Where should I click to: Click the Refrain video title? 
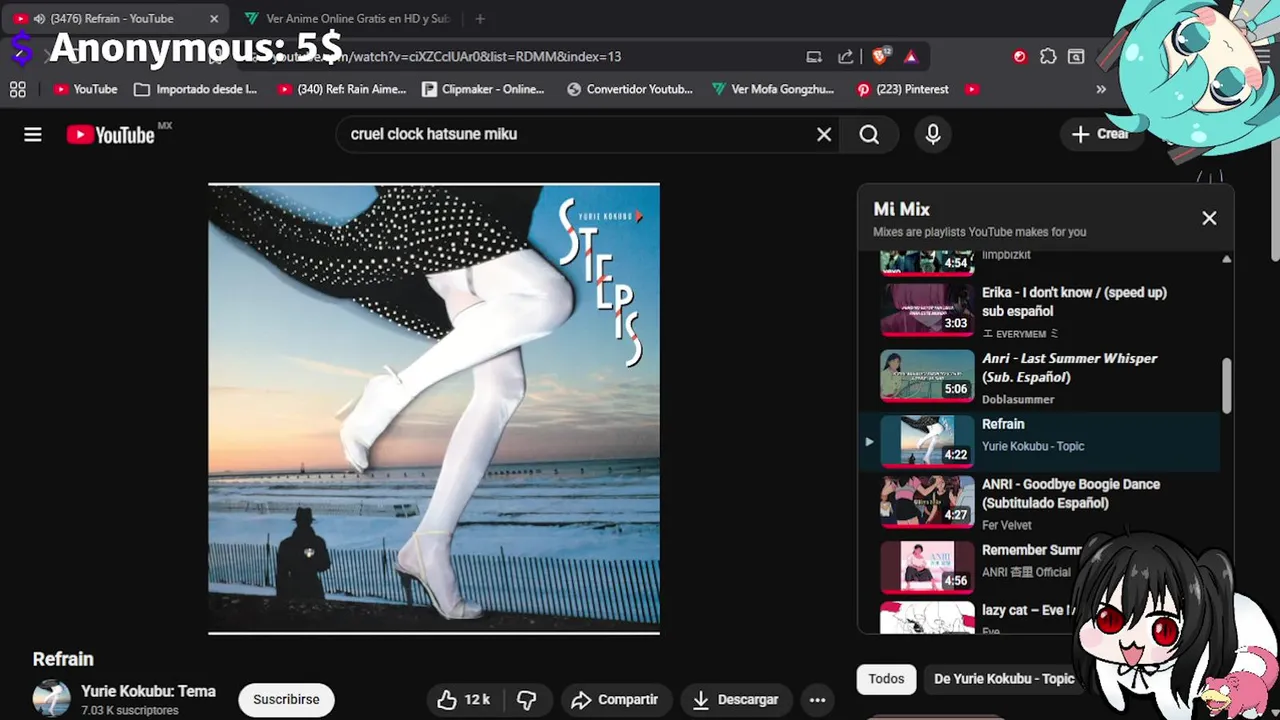(63, 659)
